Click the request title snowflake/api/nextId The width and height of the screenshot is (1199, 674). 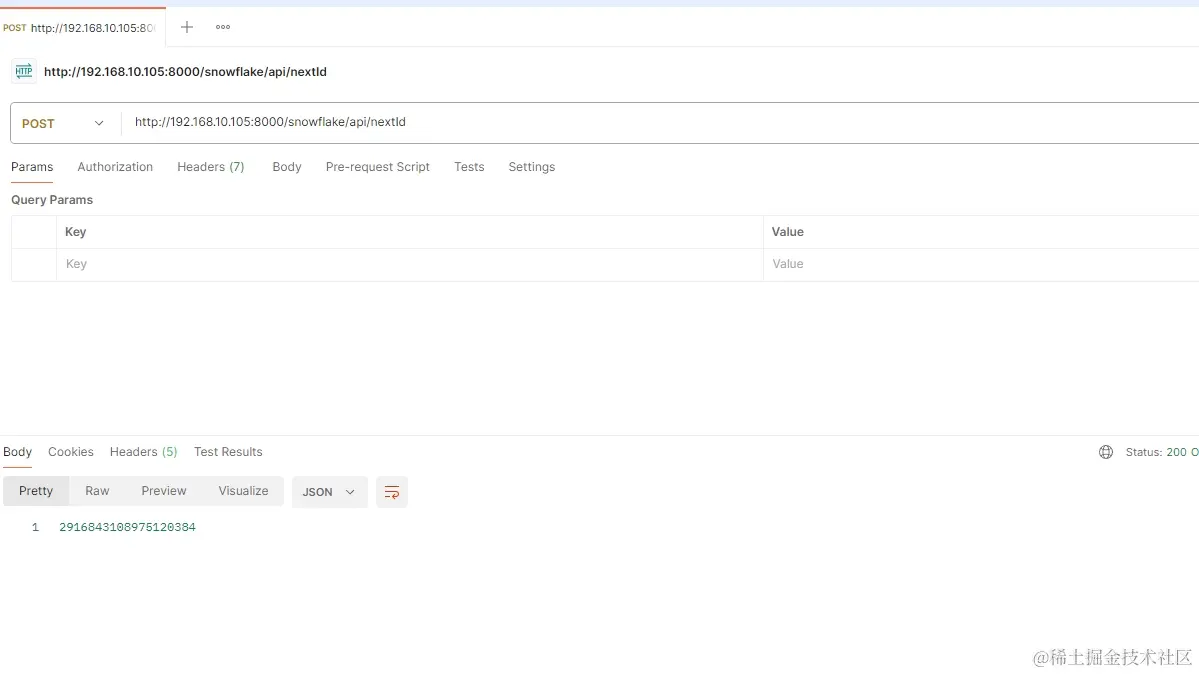coord(185,72)
